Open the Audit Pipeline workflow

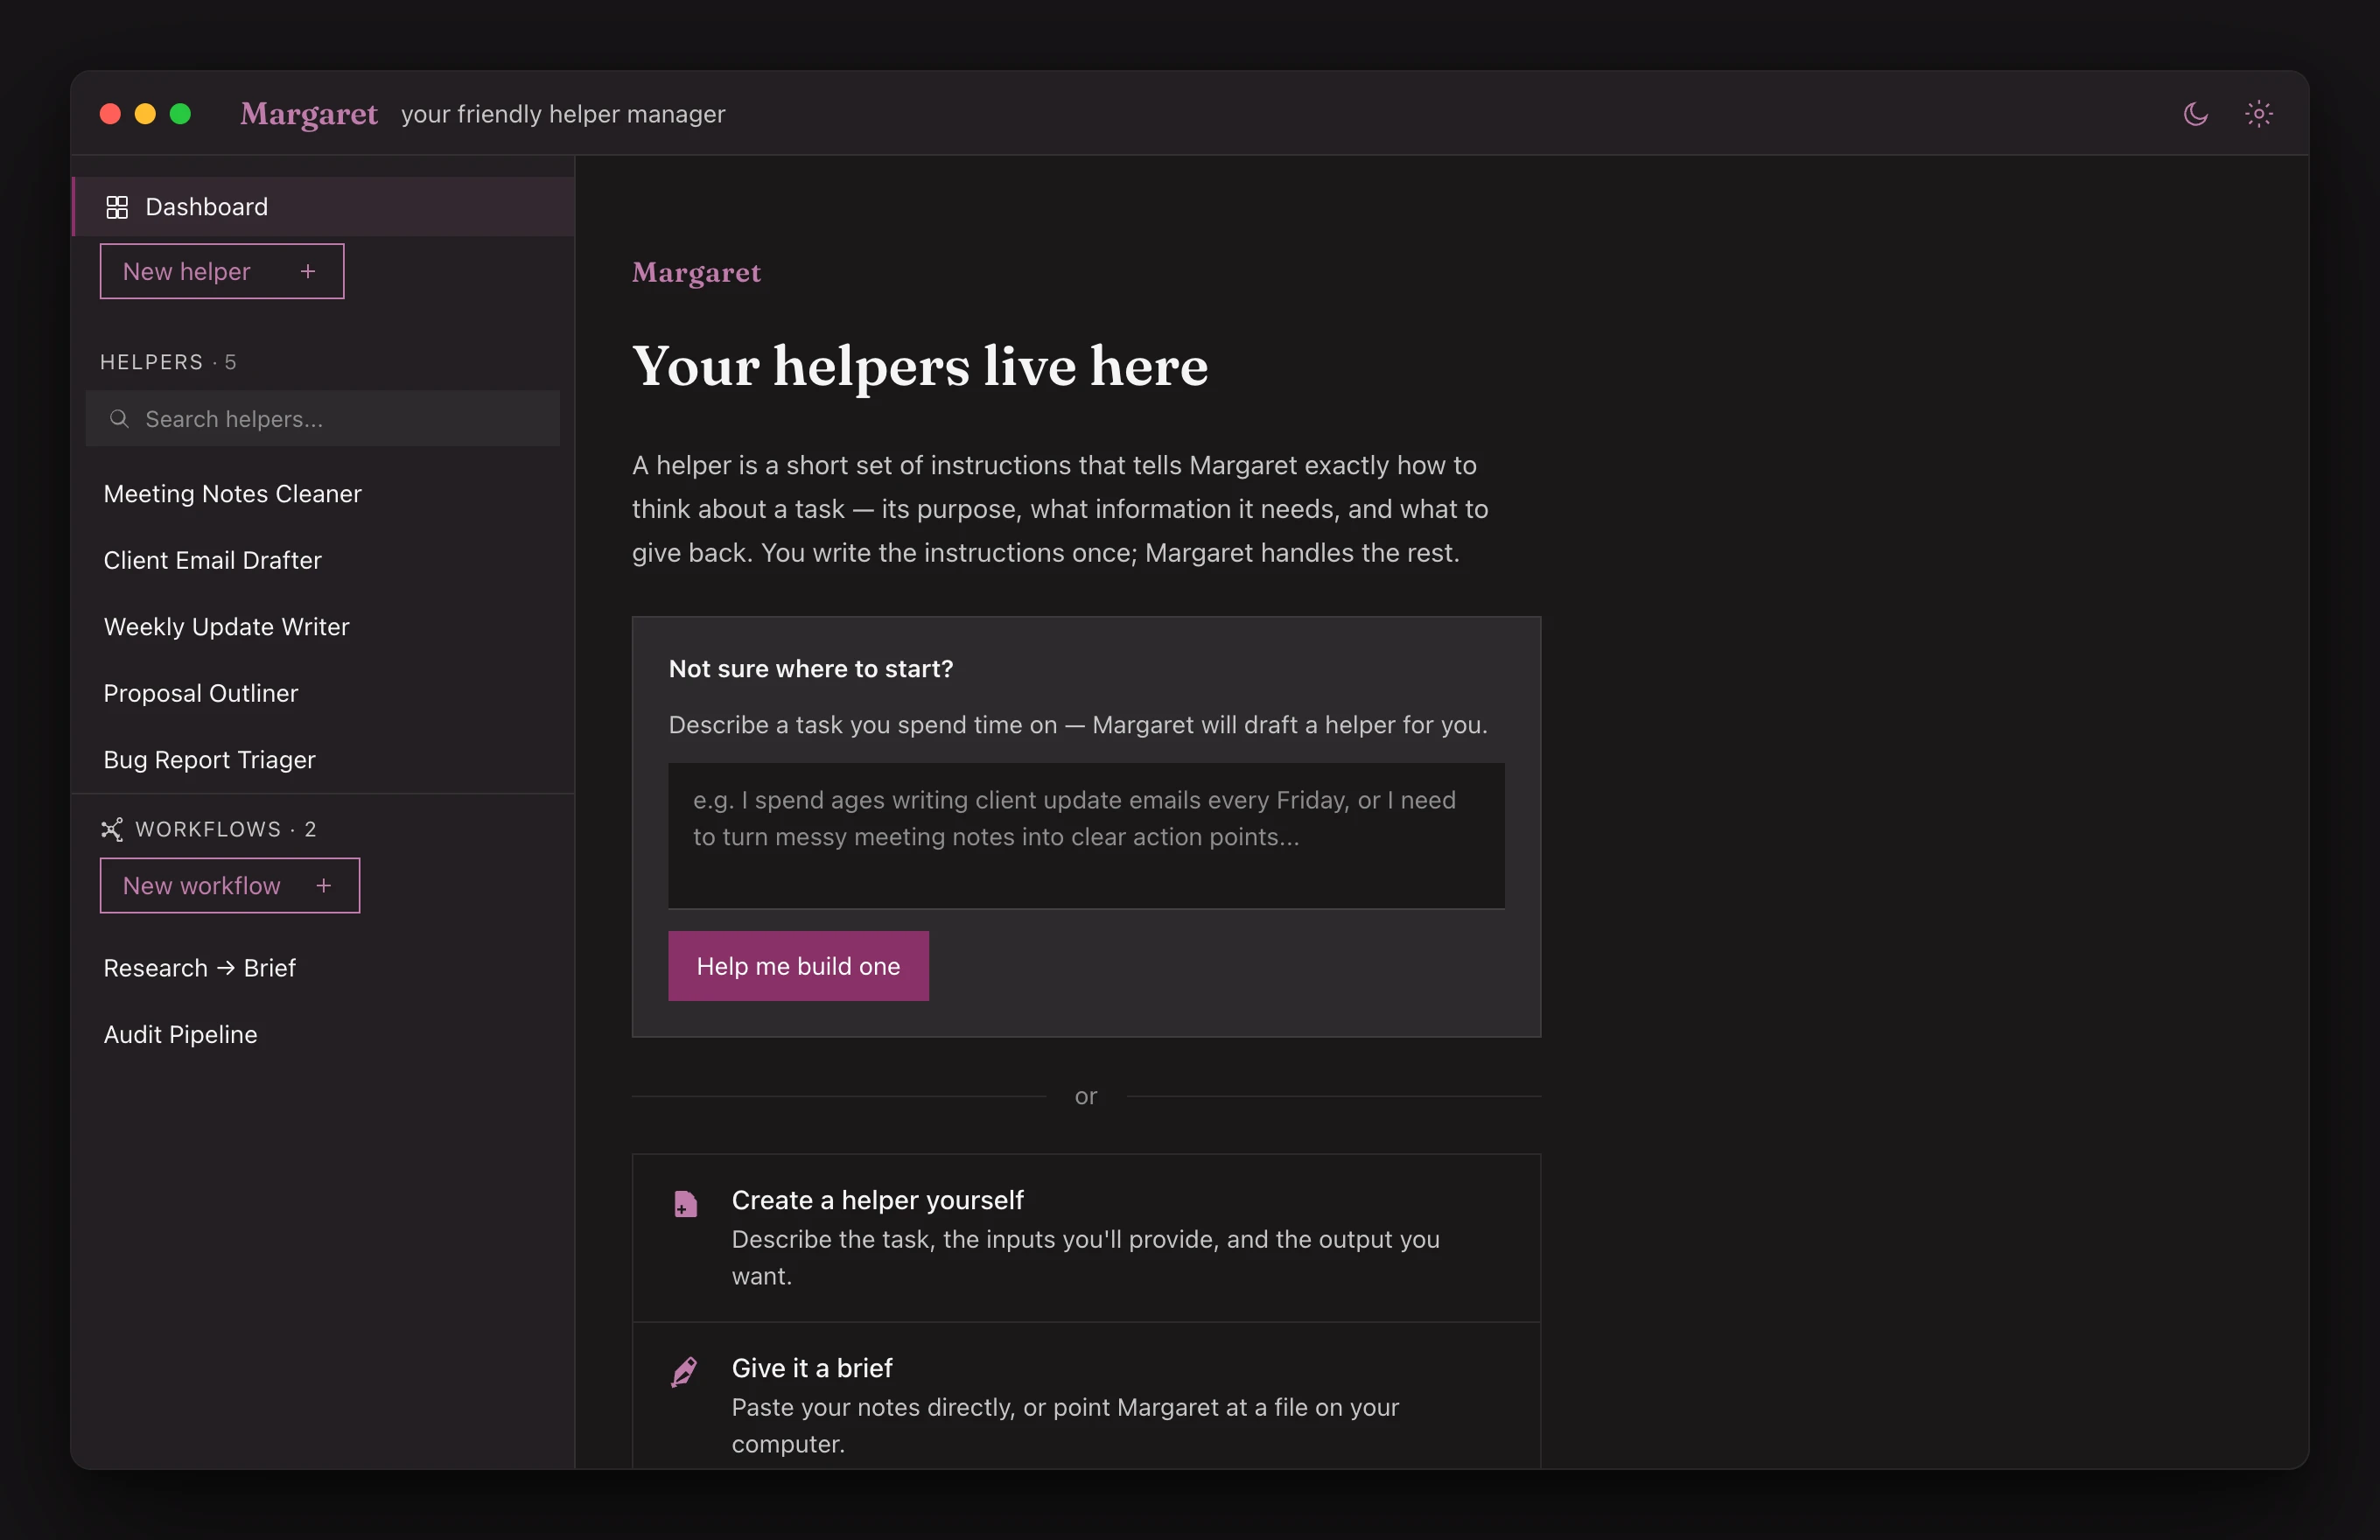[x=324, y=1034]
